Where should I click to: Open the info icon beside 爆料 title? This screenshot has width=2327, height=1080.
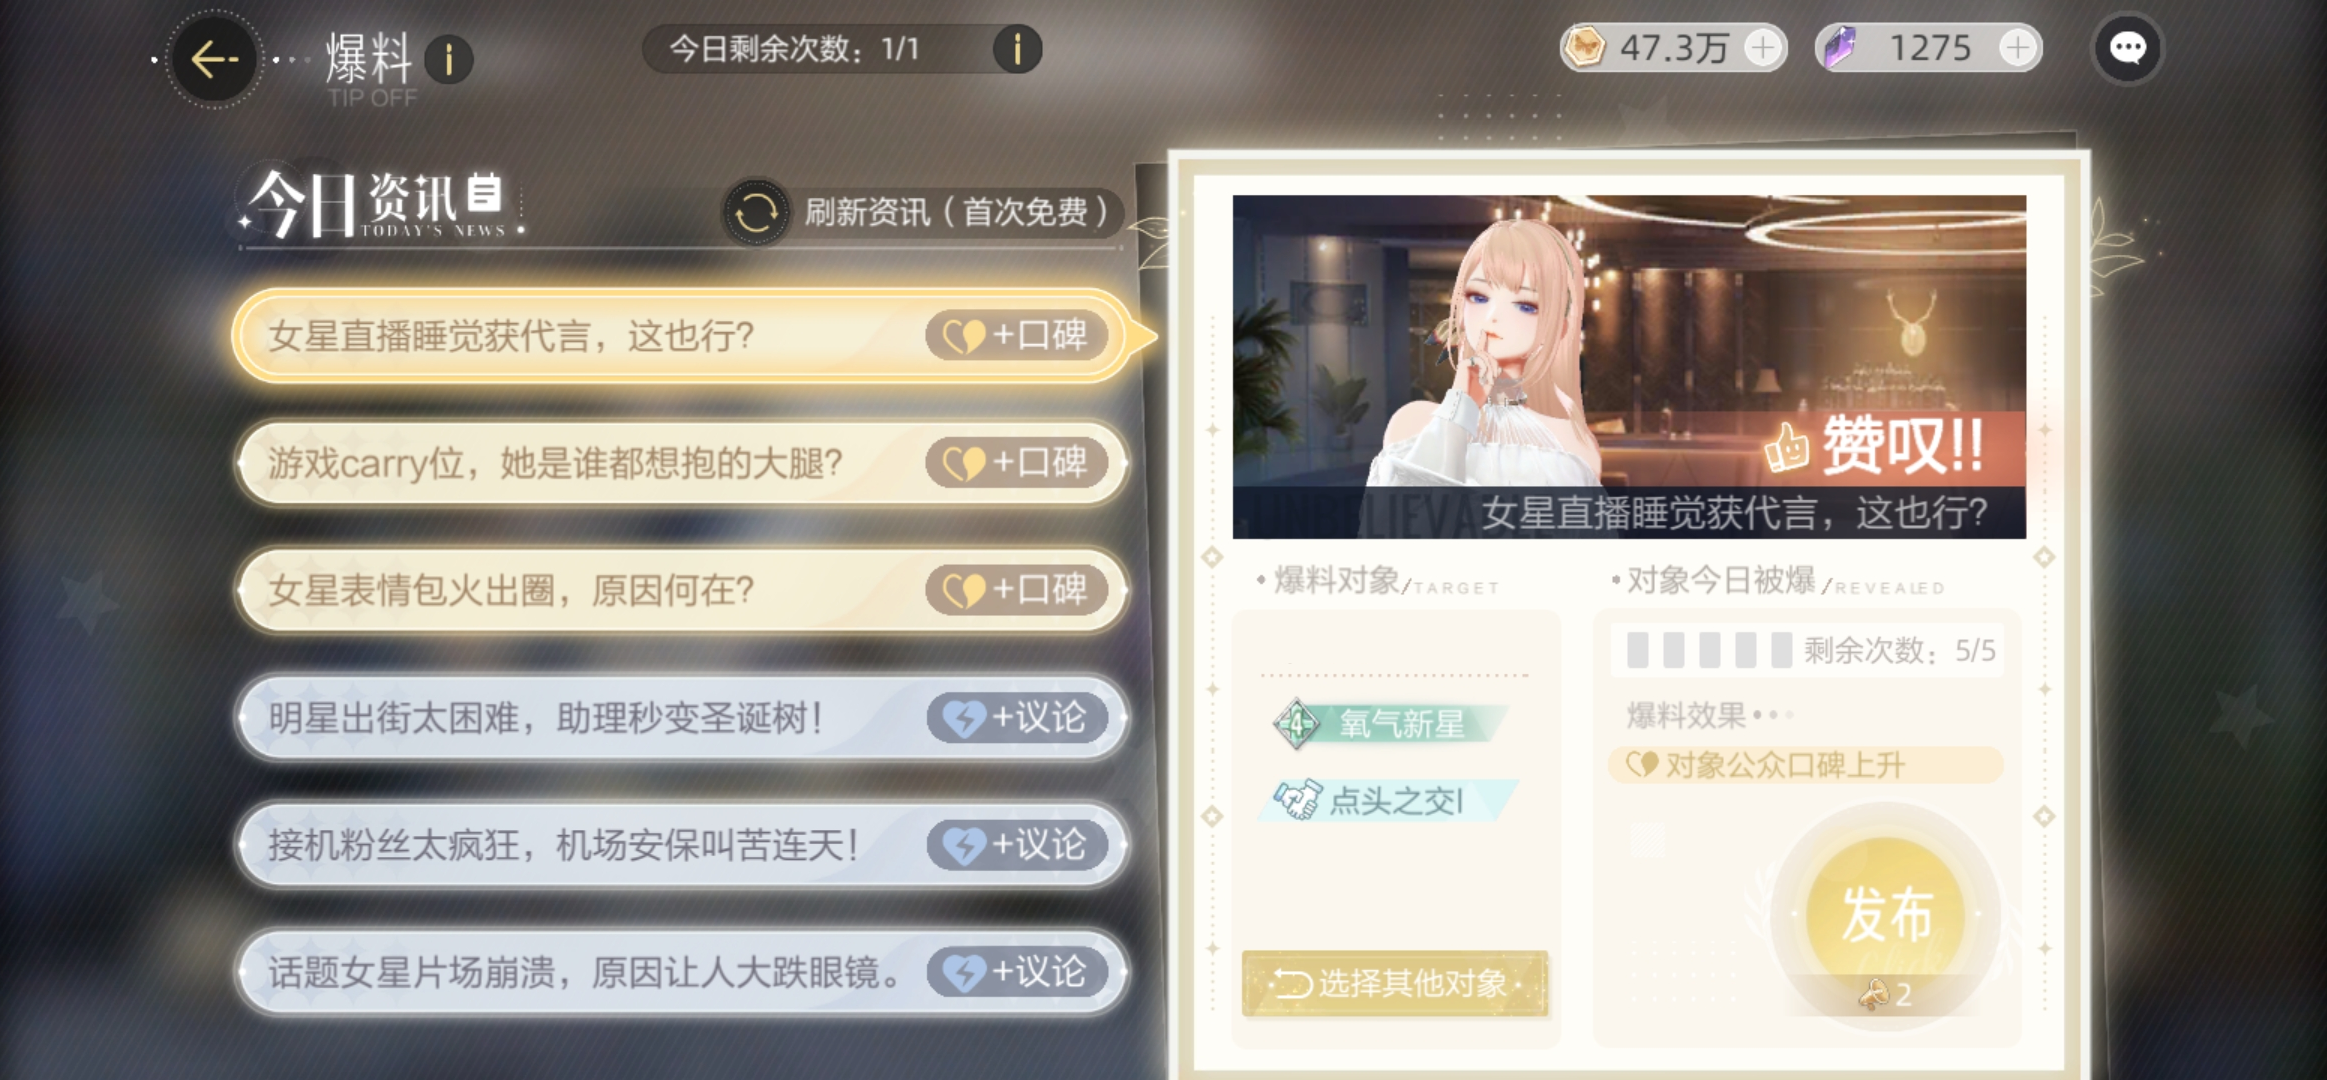(x=449, y=60)
